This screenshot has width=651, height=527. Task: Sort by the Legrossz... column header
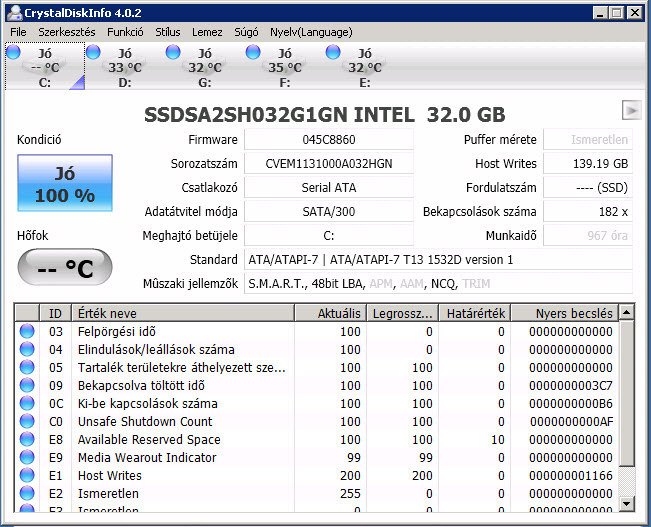click(402, 313)
